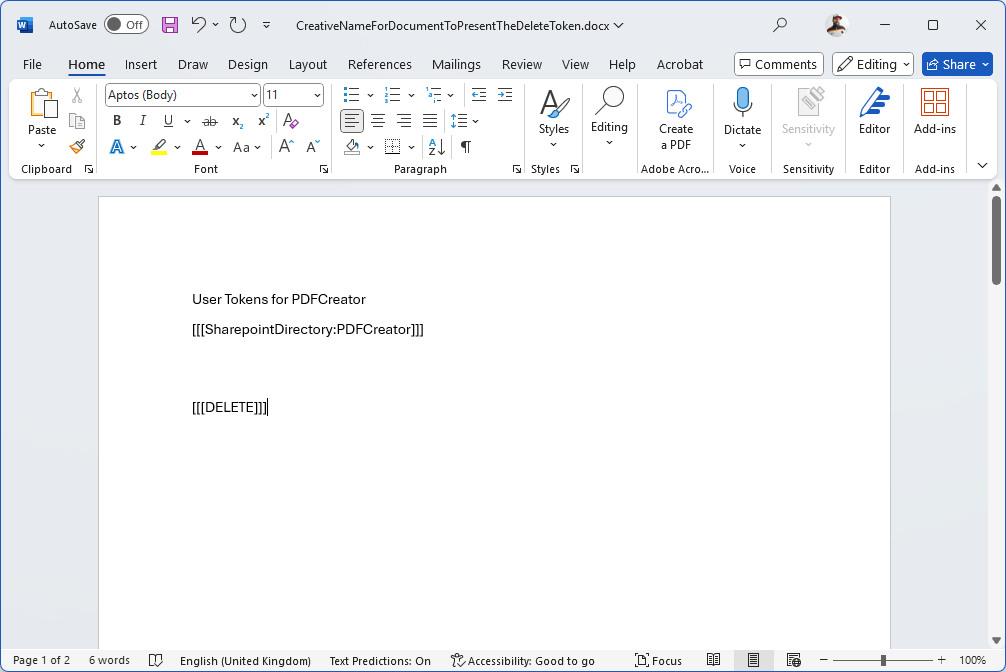Toggle show paragraph marks
This screenshot has width=1006, height=672.
pos(466,147)
